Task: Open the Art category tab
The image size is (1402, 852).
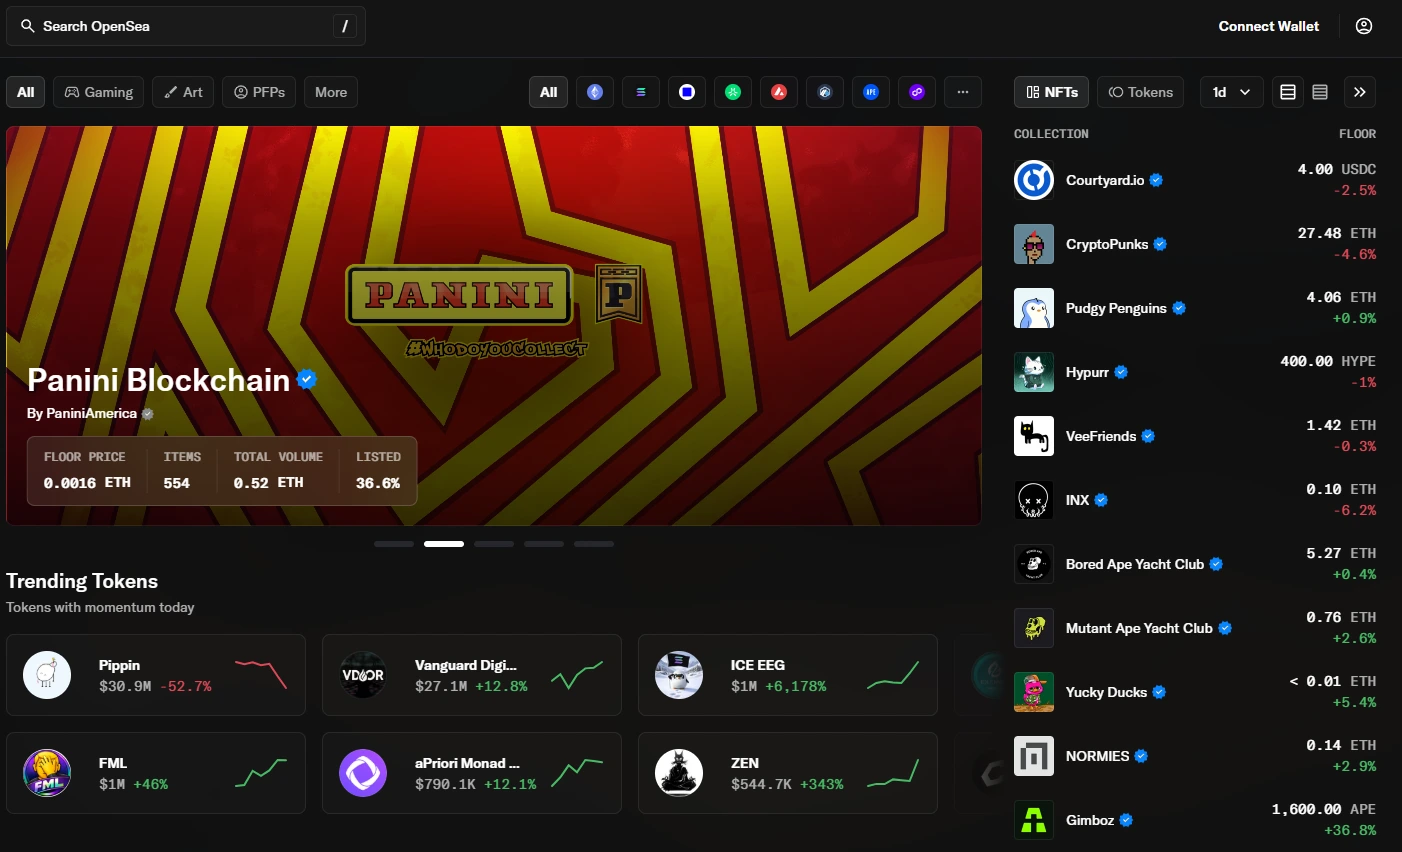Action: coord(183,91)
